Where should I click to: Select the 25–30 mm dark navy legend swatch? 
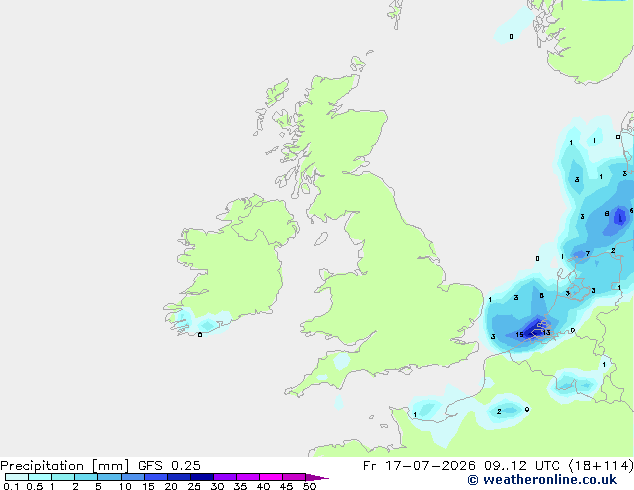pos(202,477)
